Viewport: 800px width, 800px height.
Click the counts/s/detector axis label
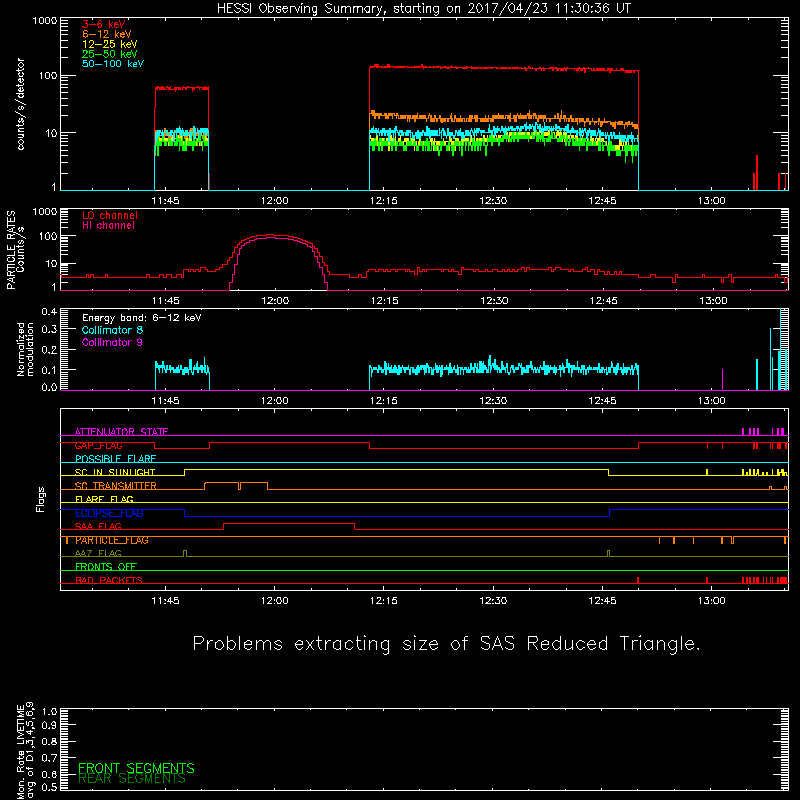pyautogui.click(x=20, y=104)
